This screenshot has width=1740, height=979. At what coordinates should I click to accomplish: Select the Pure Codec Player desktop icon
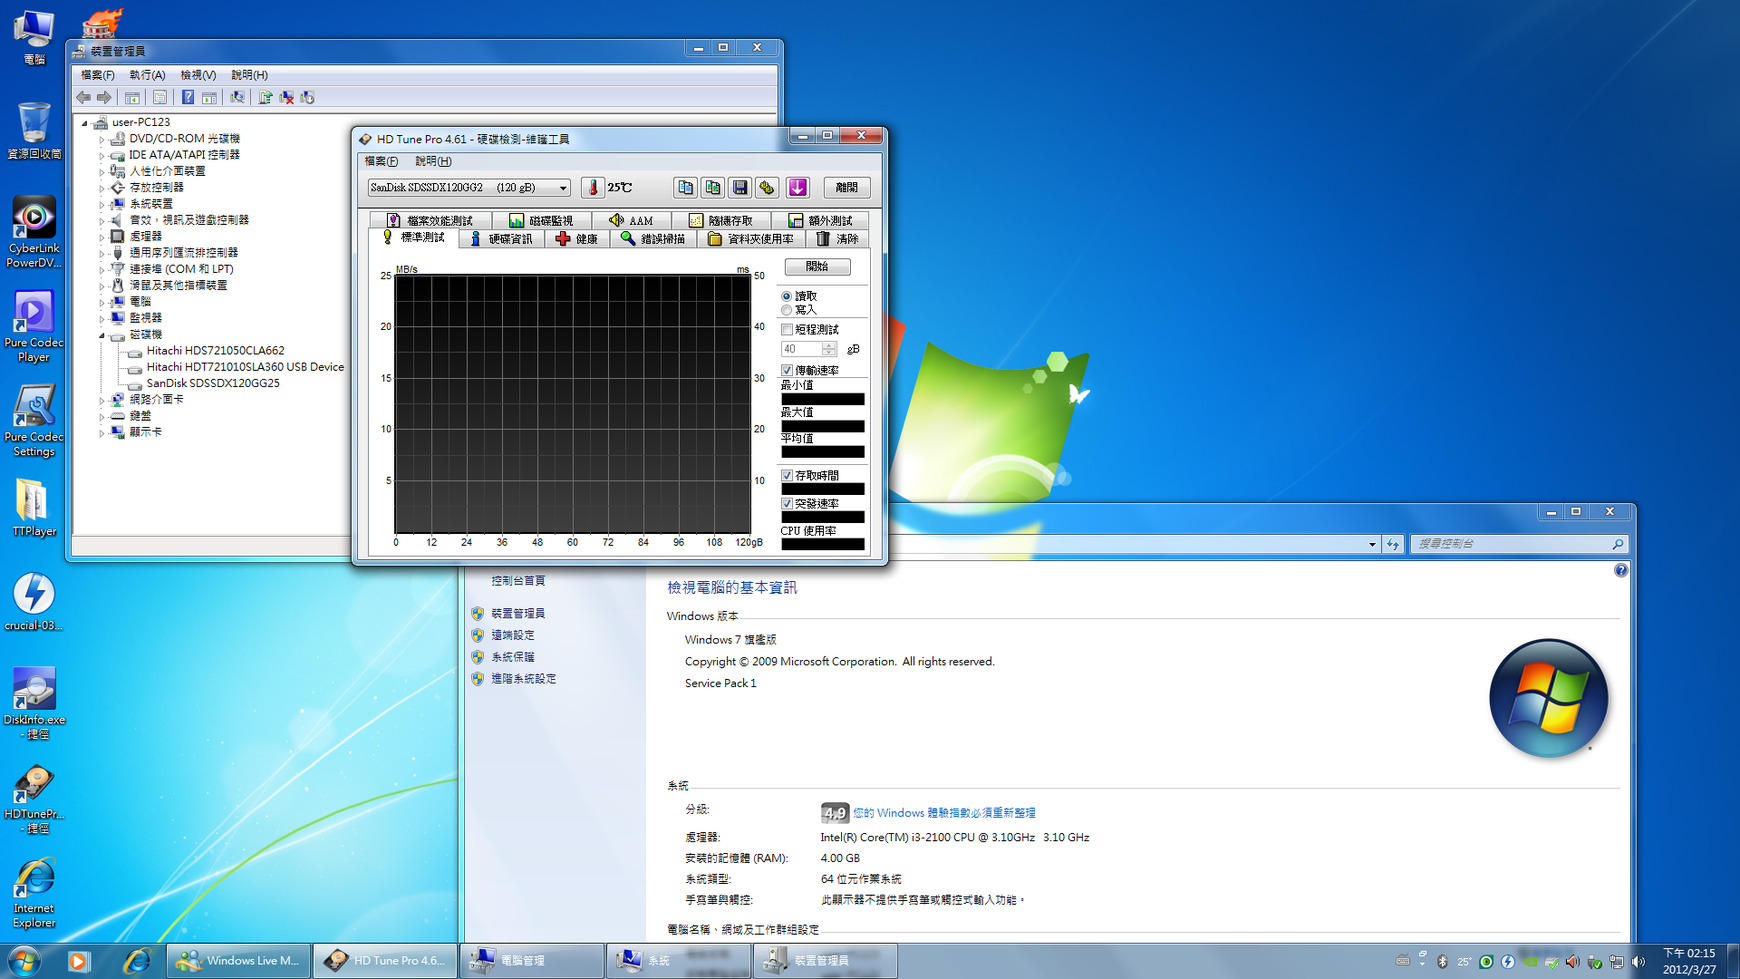click(x=34, y=327)
